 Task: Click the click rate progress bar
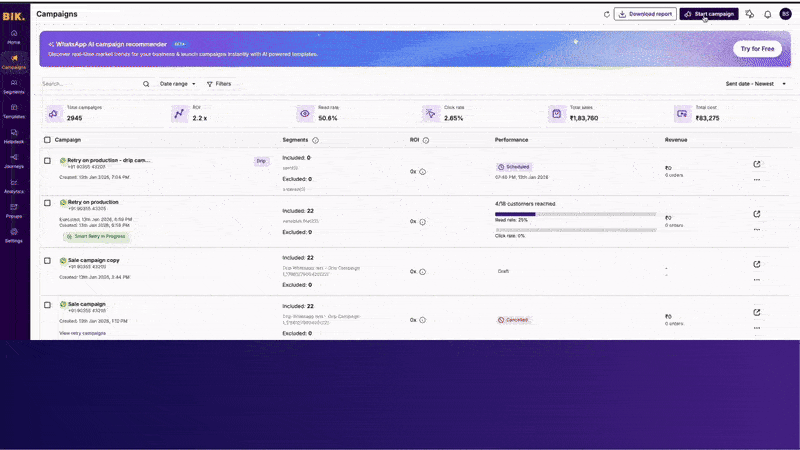(576, 230)
